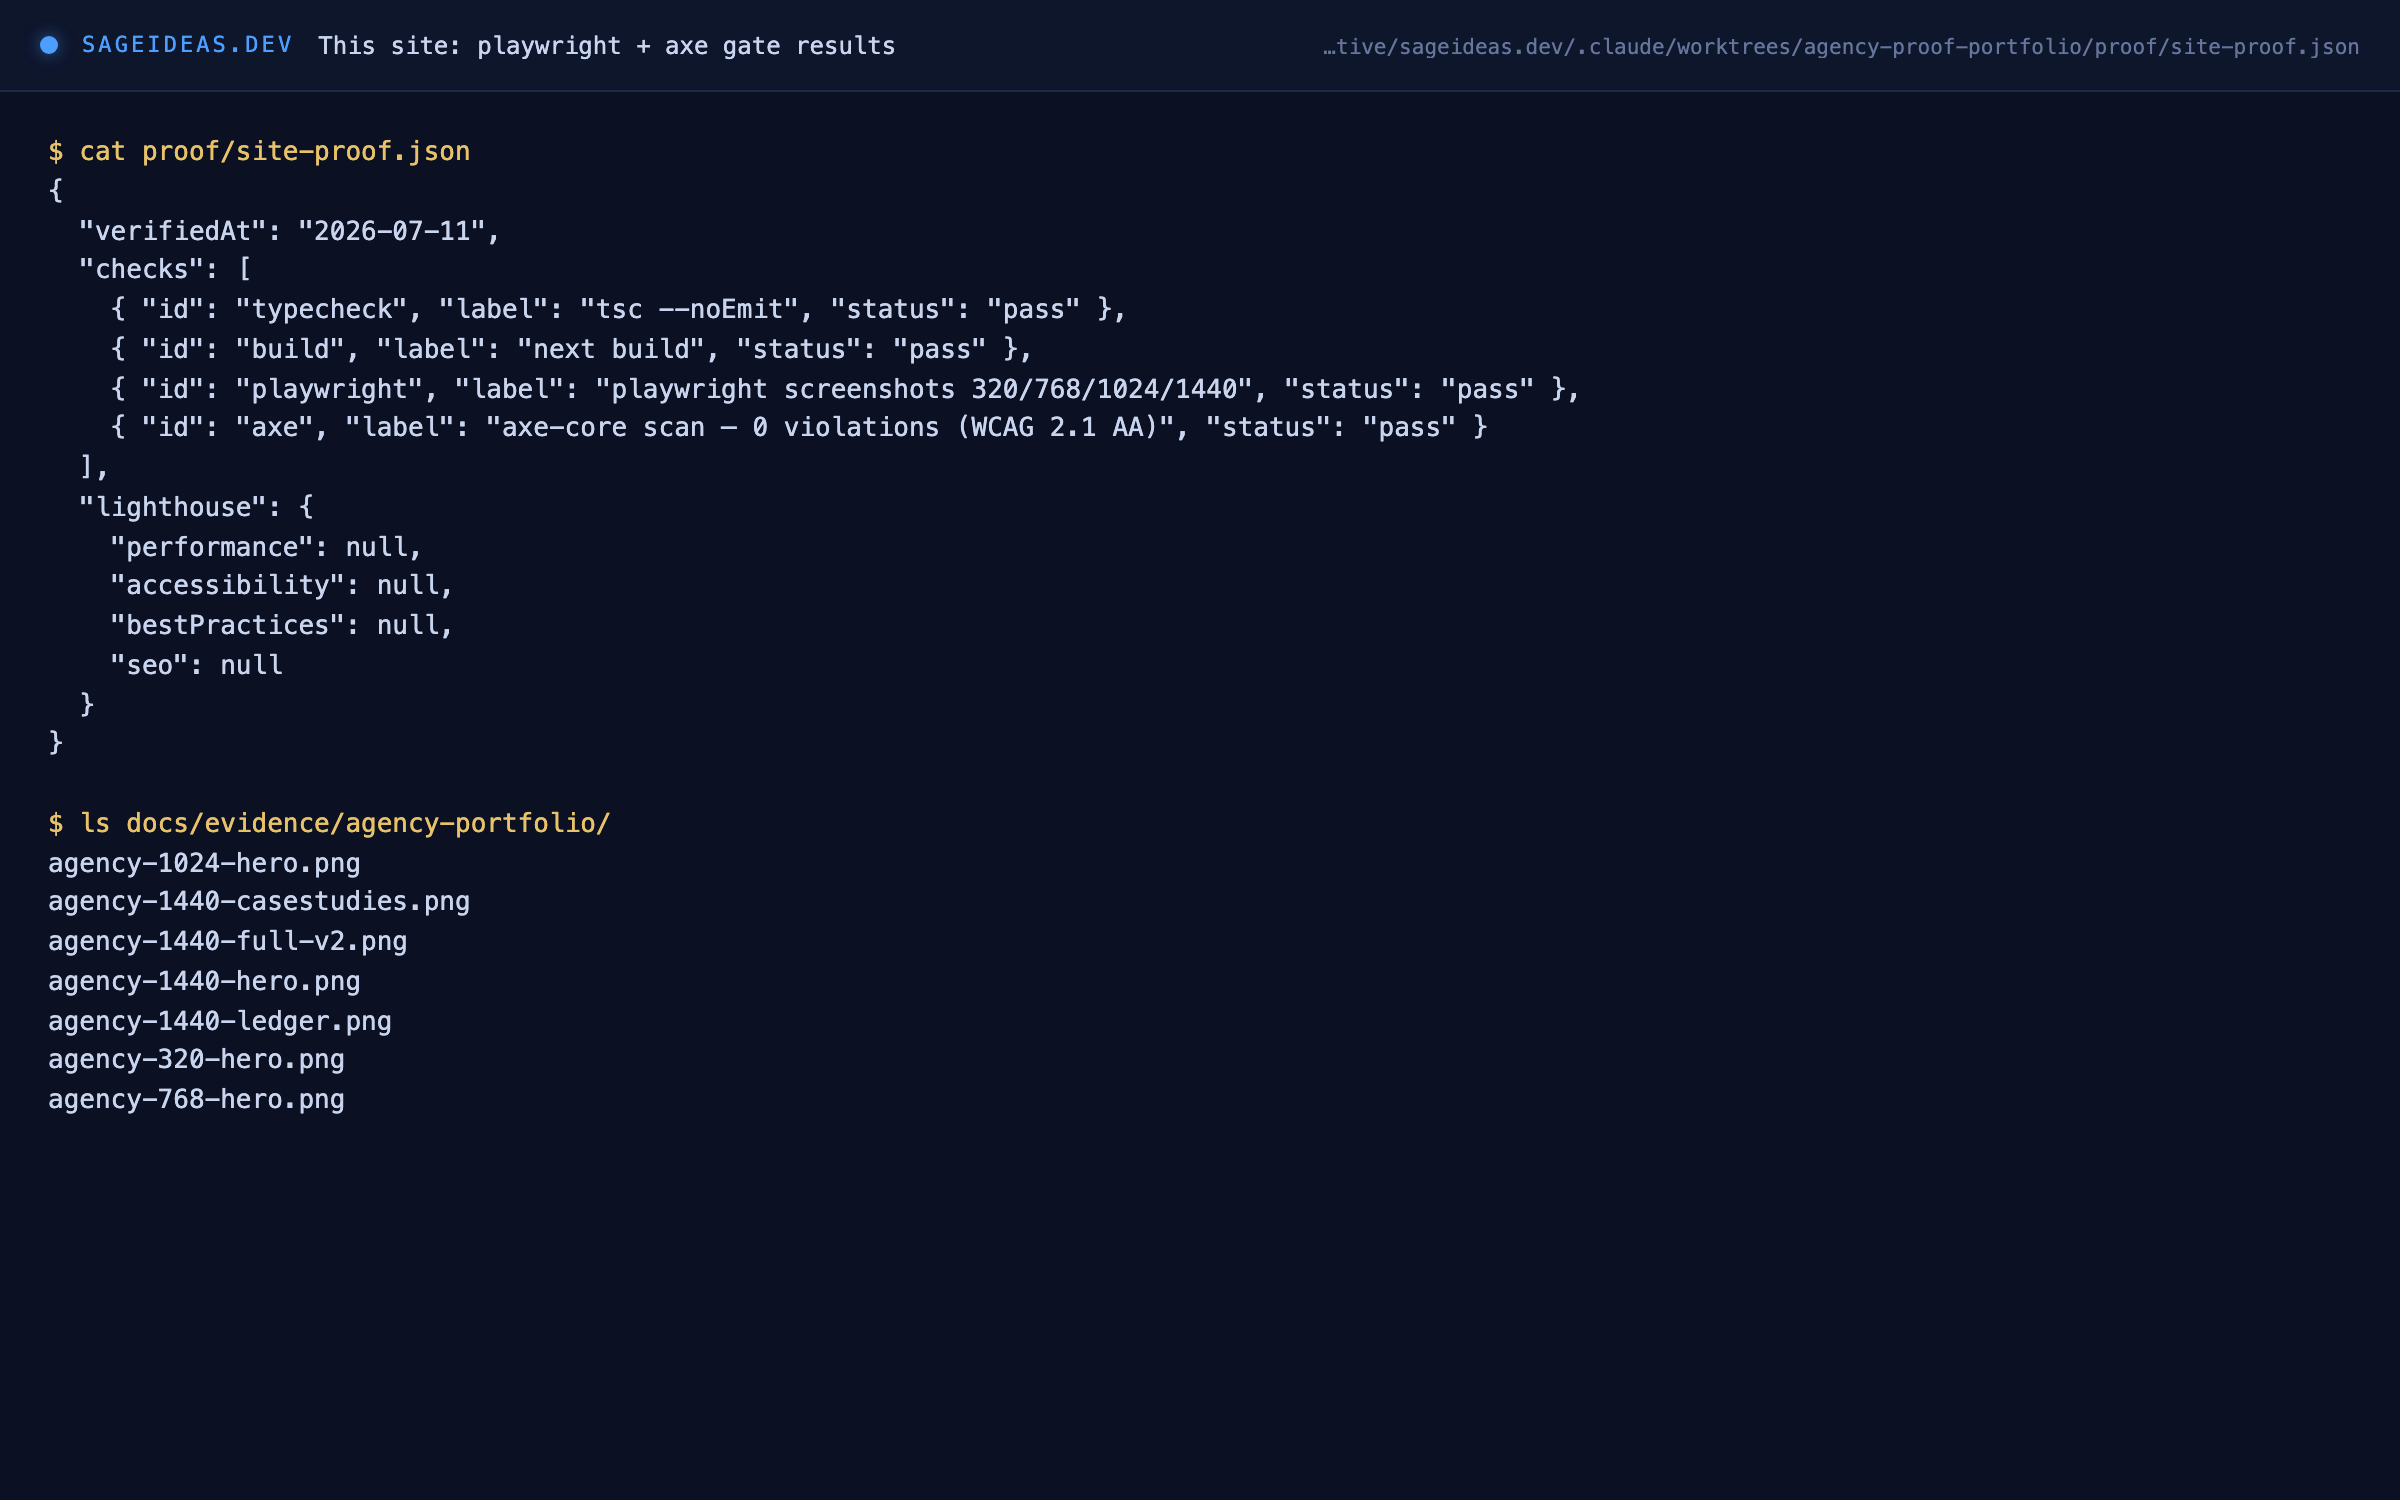Click the title 'This site: playwright + axe gate results'
Image resolution: width=2400 pixels, height=1500 pixels.
(x=607, y=46)
